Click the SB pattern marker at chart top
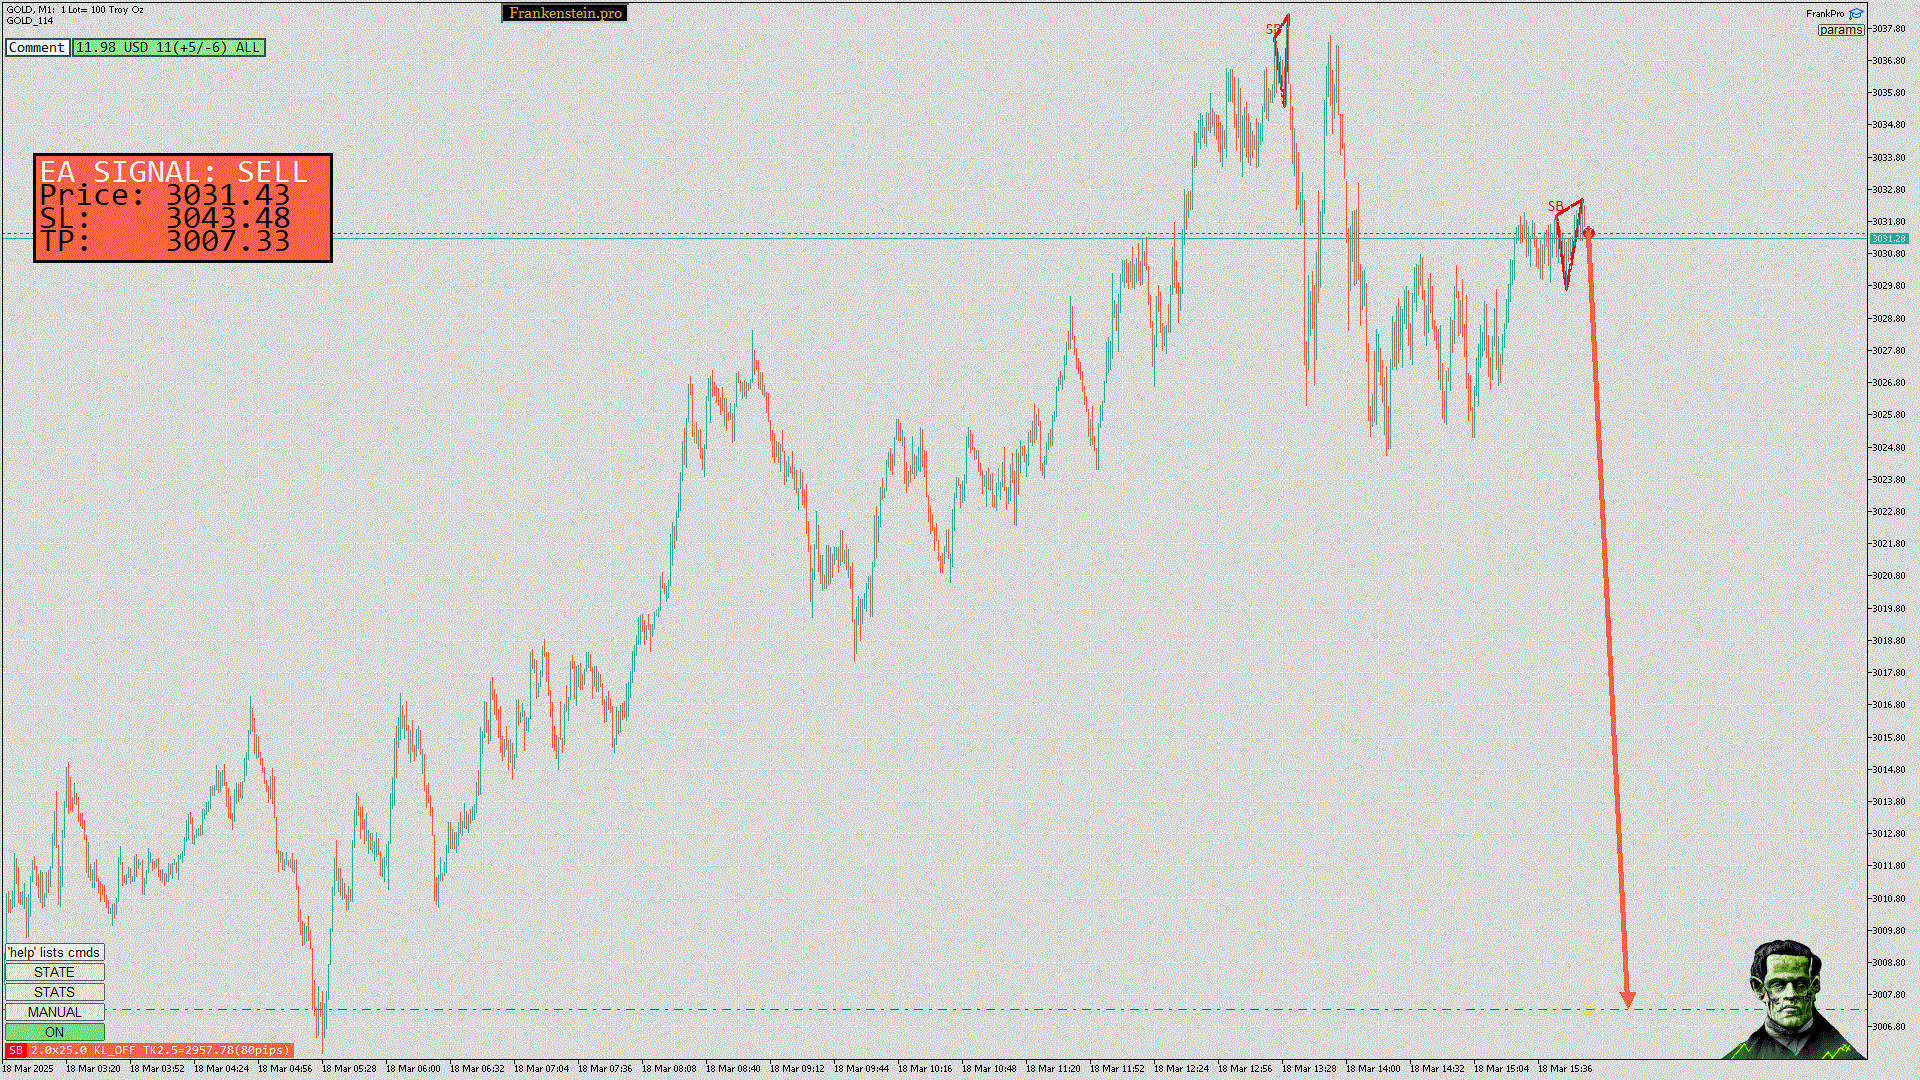 [x=1273, y=29]
